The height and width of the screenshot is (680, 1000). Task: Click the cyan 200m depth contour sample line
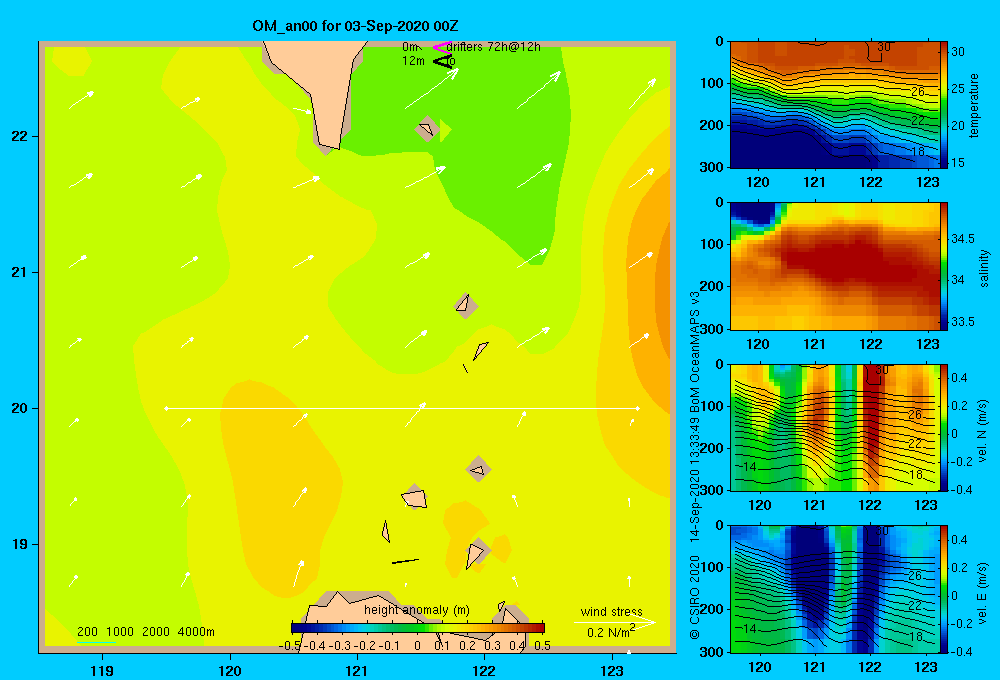coord(96,642)
